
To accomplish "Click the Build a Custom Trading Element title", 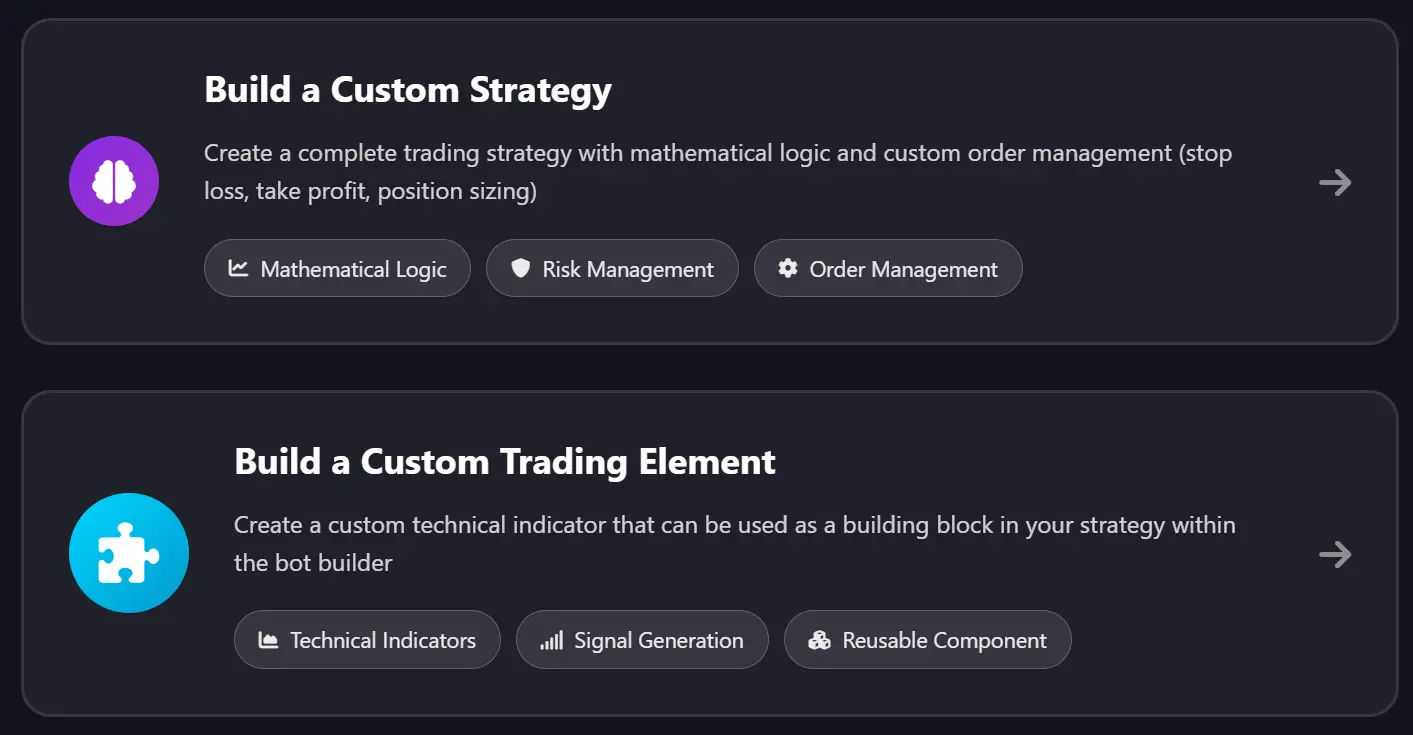I will [x=504, y=461].
